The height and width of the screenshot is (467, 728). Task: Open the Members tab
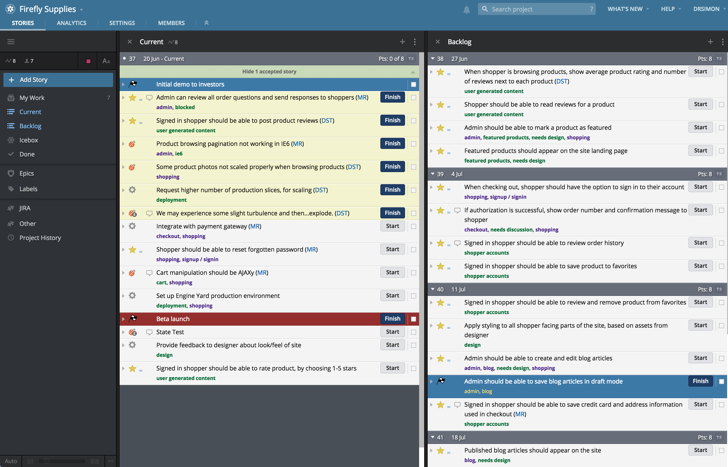pyautogui.click(x=171, y=22)
